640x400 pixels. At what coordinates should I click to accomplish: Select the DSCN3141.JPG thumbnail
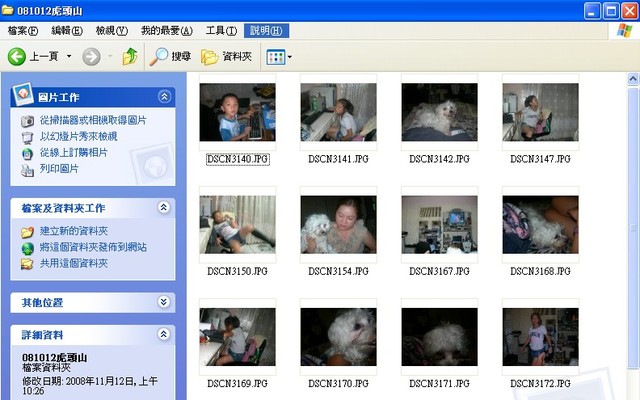coord(338,112)
